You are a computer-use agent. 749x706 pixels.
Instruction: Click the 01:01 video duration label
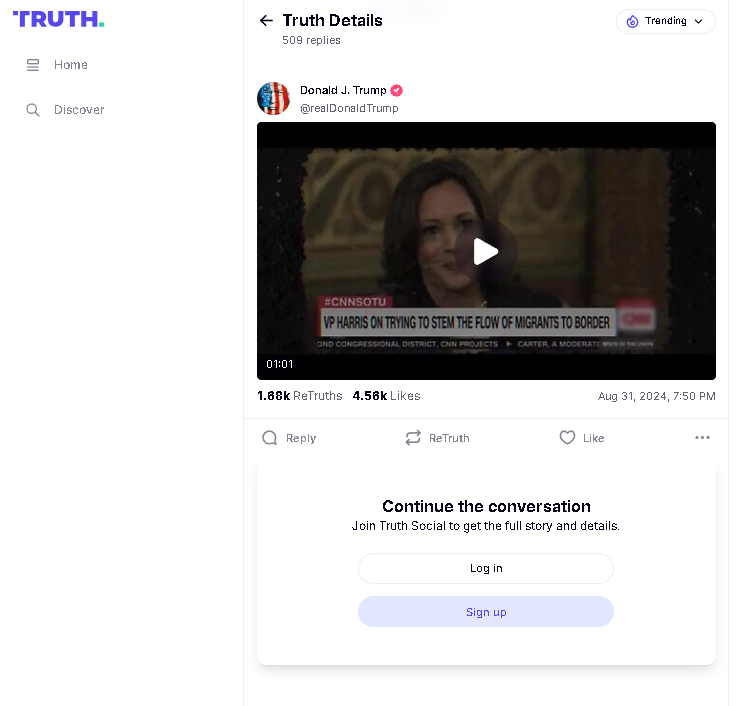(279, 364)
